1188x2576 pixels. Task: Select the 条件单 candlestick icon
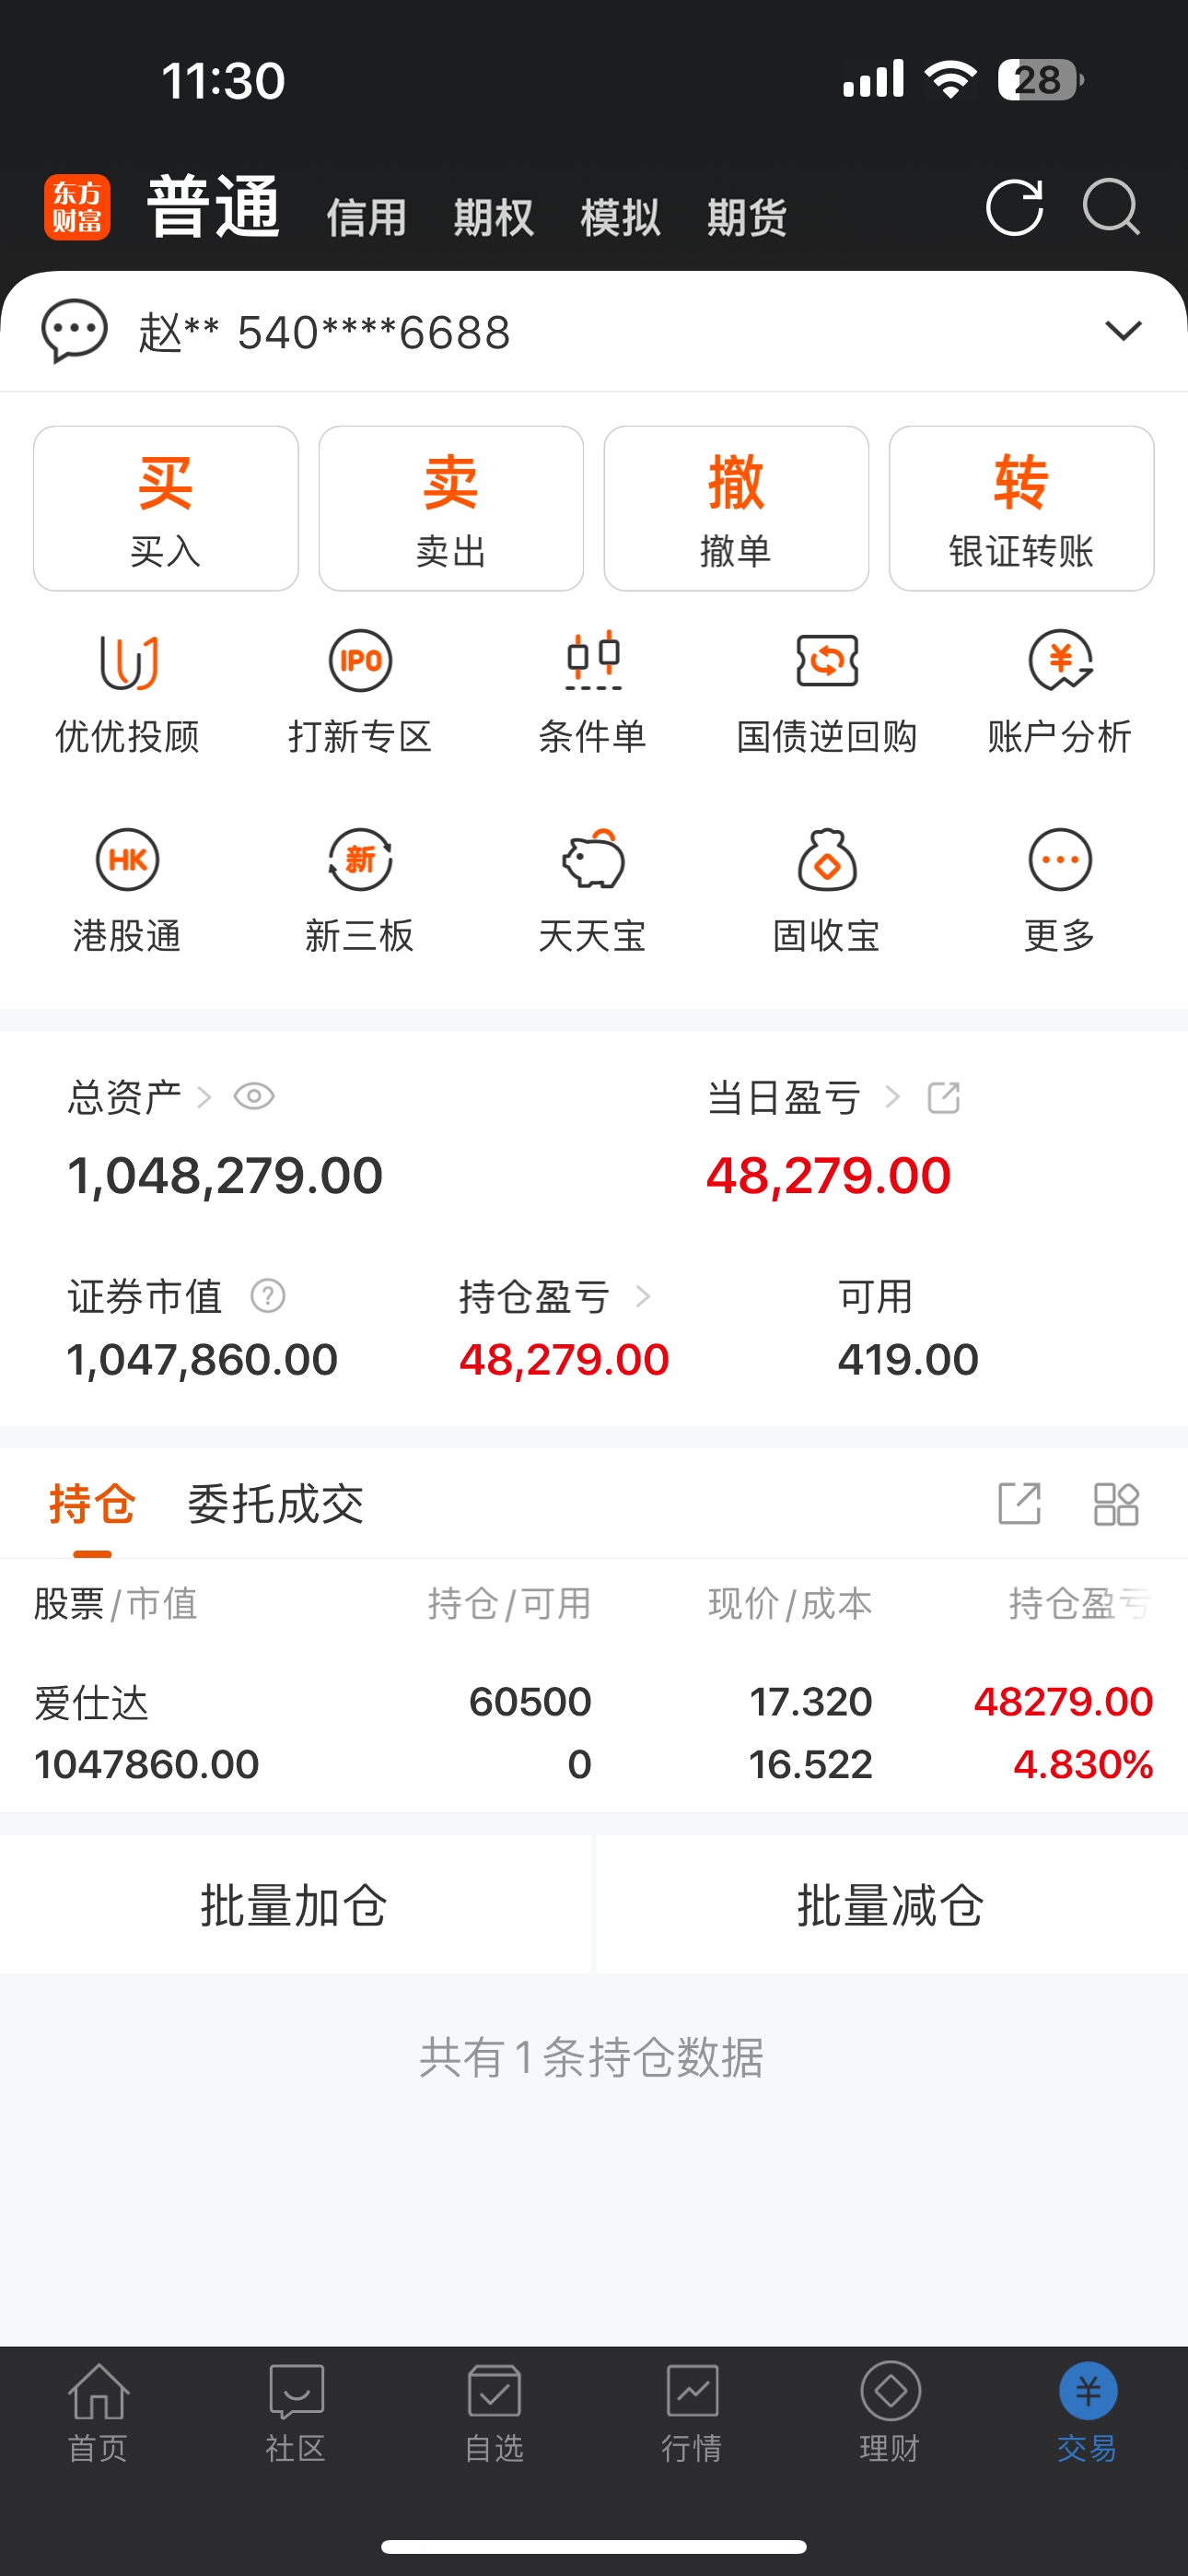pos(593,661)
